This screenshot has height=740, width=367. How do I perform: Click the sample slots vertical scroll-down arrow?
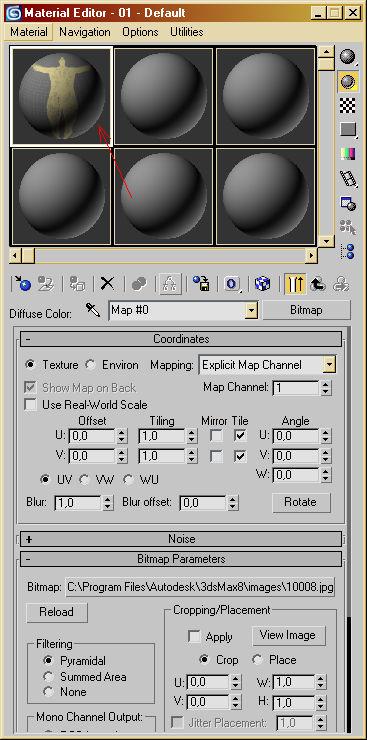[x=326, y=241]
